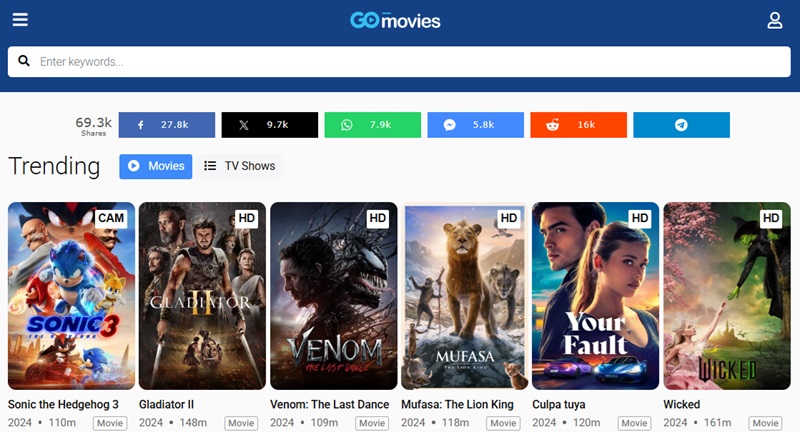Image resolution: width=800 pixels, height=432 pixels.
Task: Open Wicked movie poster
Action: (727, 296)
